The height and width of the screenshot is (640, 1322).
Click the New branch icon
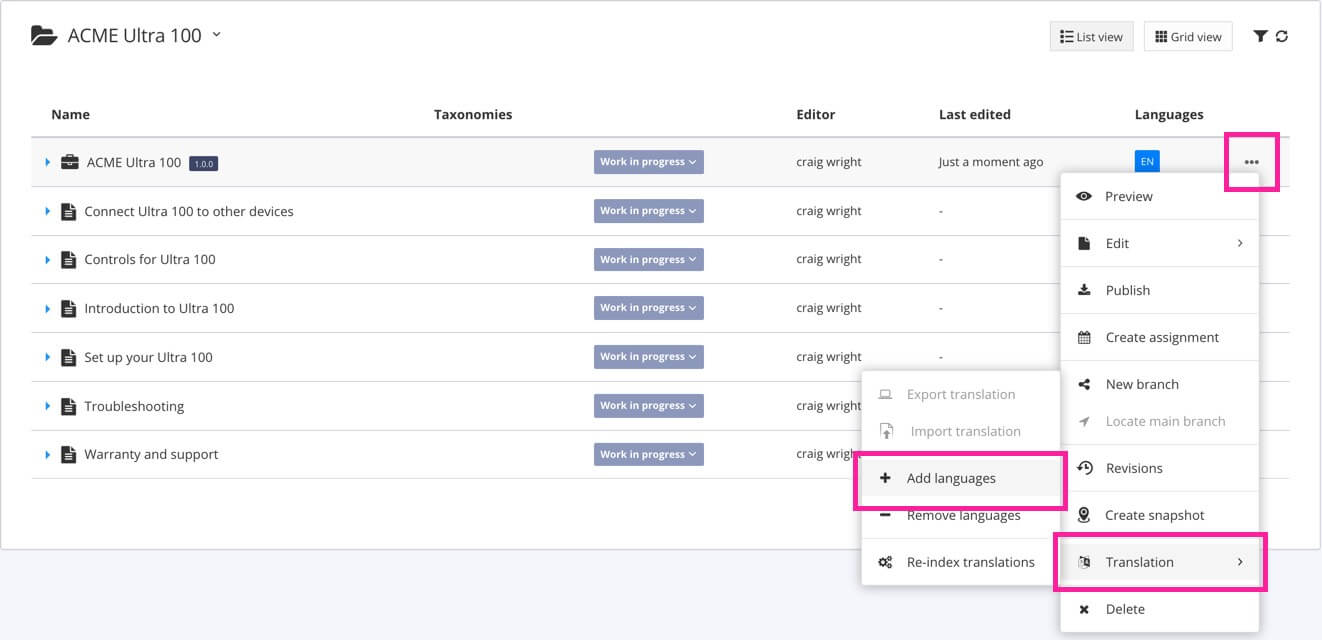[1084, 384]
